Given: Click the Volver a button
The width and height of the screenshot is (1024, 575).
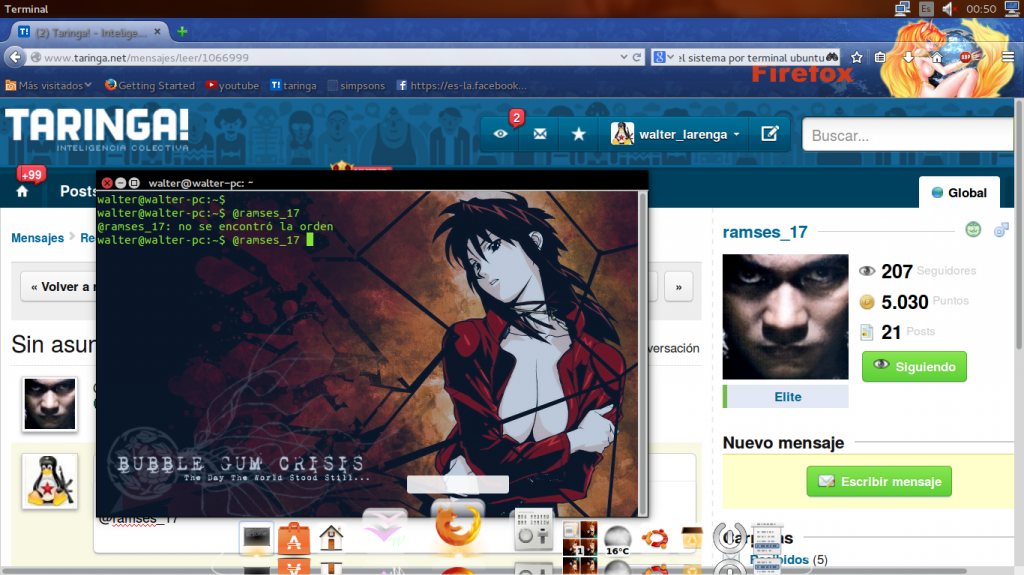Looking at the screenshot, I should pyautogui.click(x=59, y=287).
